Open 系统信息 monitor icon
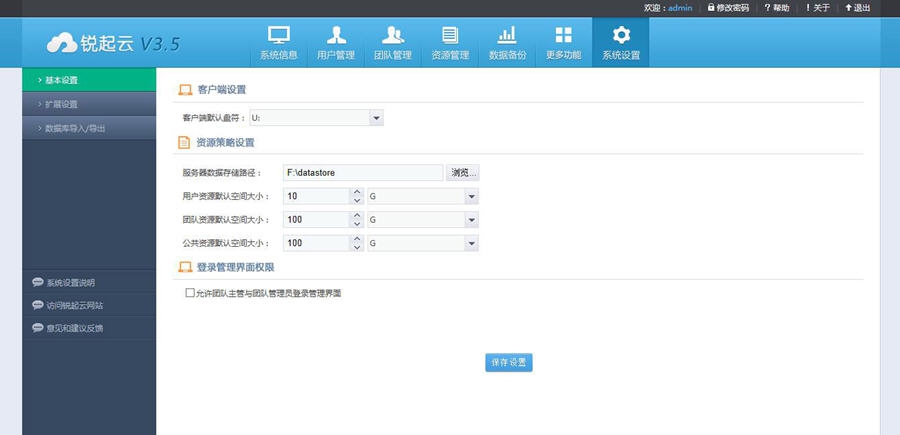This screenshot has width=900, height=435. pyautogui.click(x=278, y=35)
